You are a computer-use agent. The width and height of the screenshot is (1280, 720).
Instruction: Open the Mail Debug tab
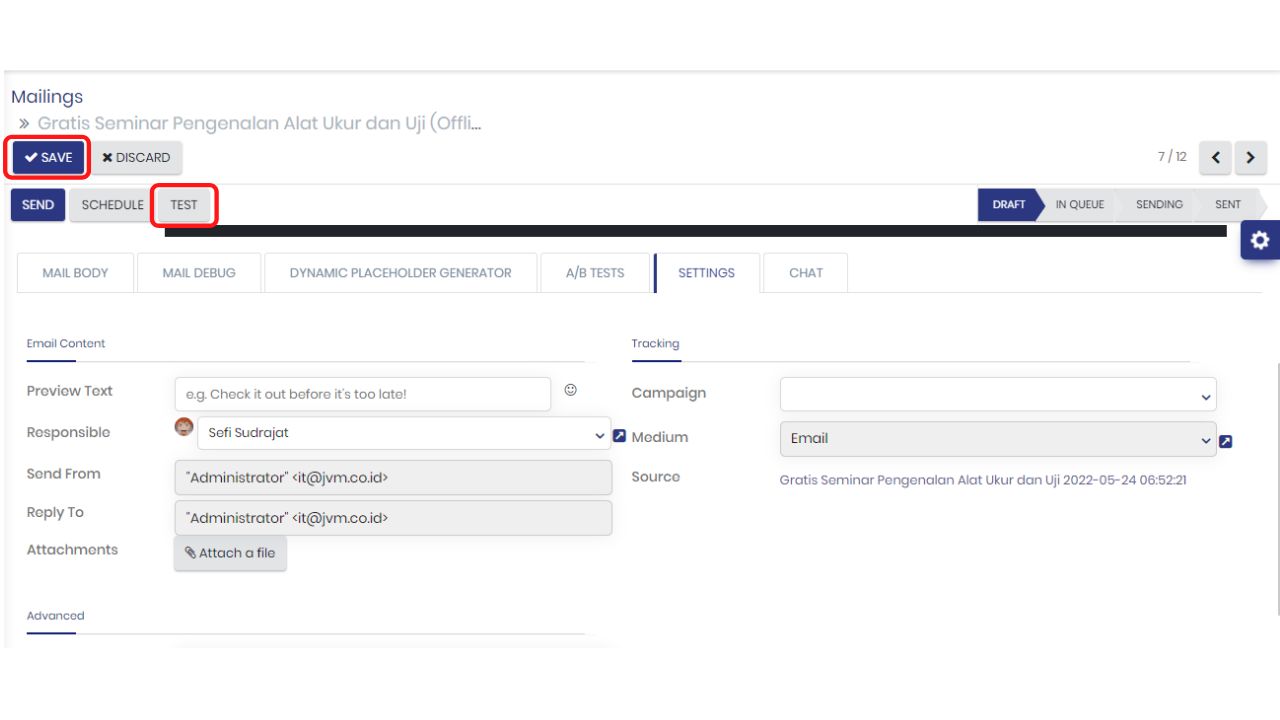[x=199, y=273]
